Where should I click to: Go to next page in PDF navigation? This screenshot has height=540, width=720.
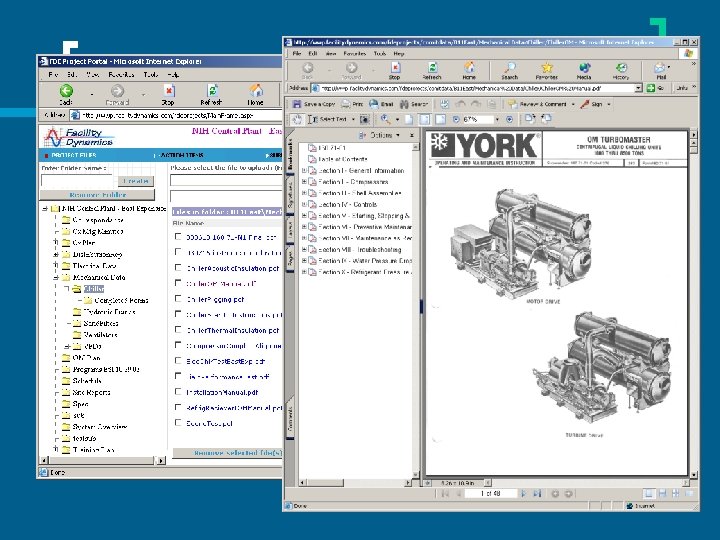(x=523, y=494)
